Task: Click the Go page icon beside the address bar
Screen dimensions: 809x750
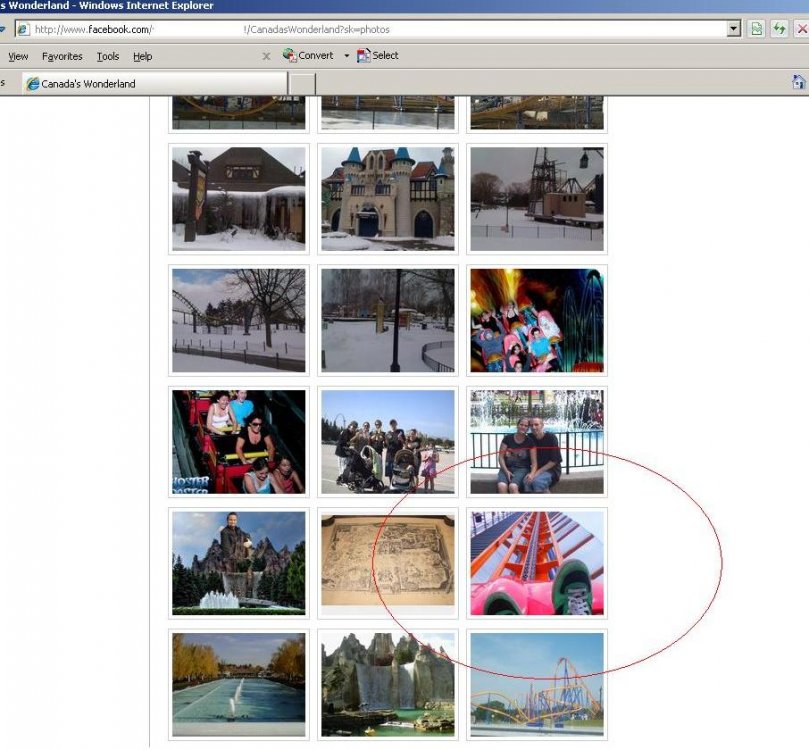Action: [x=755, y=29]
